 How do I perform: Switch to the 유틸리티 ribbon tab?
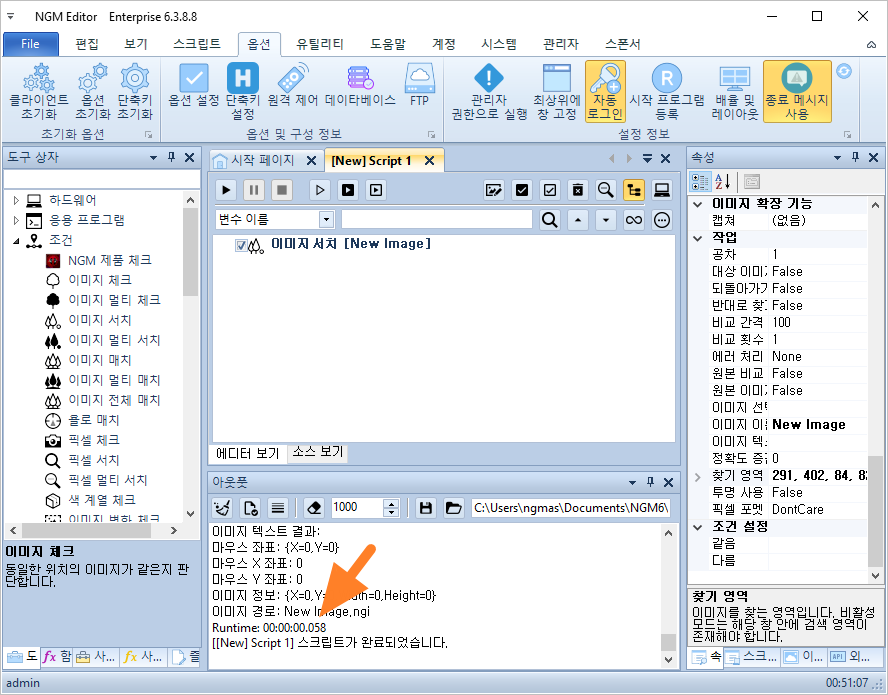coord(319,44)
